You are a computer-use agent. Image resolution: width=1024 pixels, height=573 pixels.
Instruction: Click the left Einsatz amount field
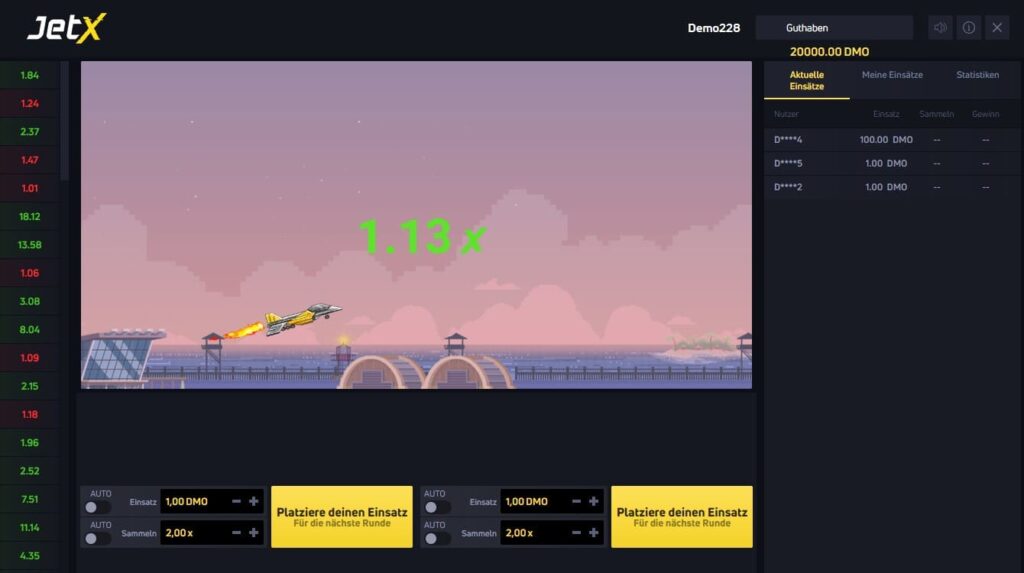click(195, 501)
